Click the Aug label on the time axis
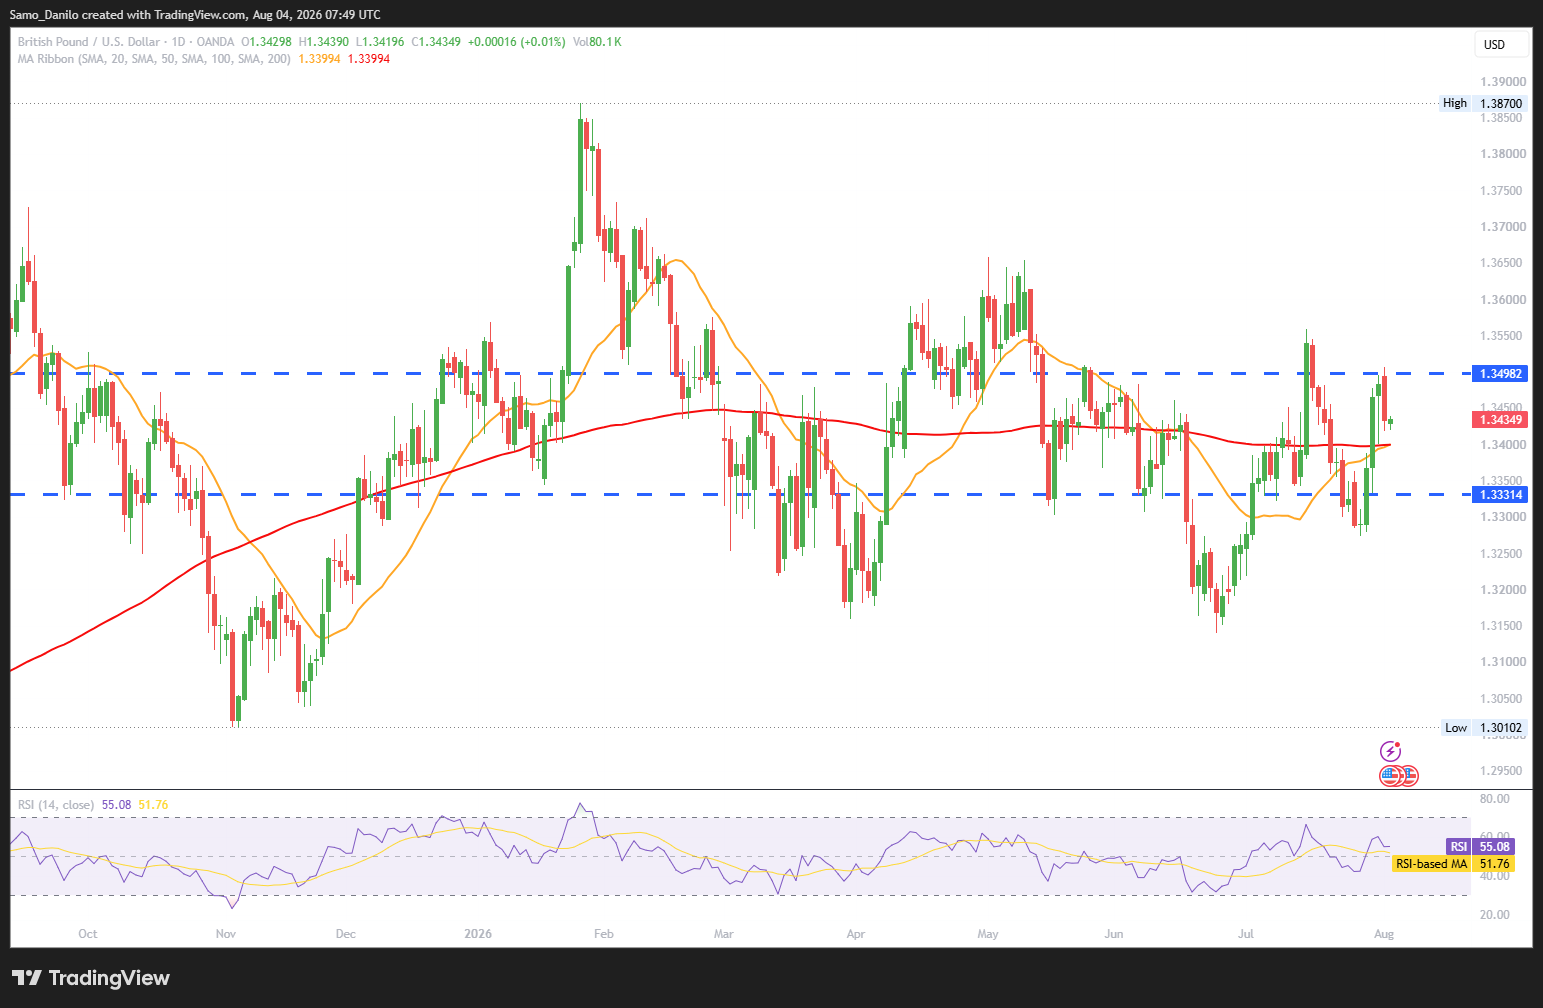 pyautogui.click(x=1384, y=934)
